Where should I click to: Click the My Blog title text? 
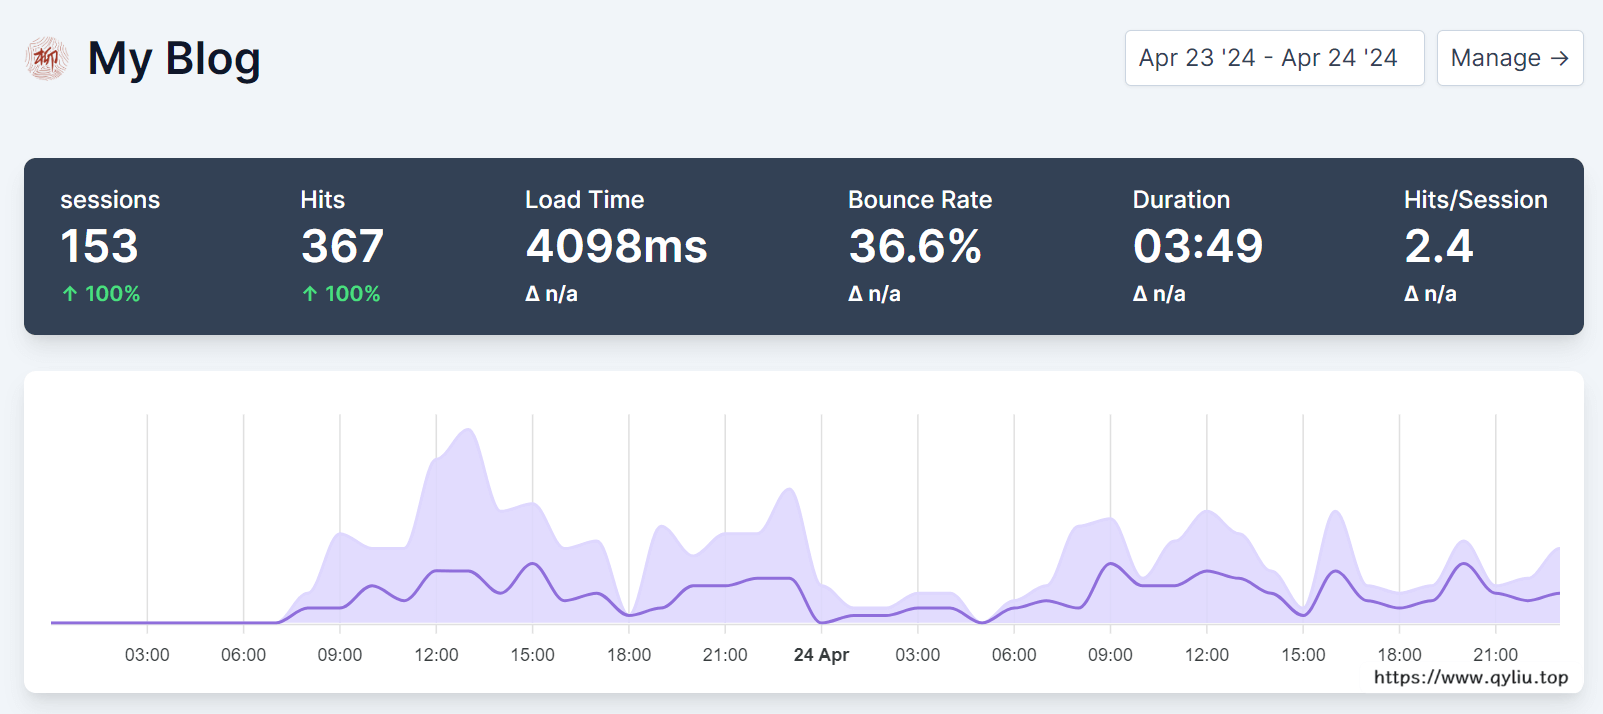(x=174, y=59)
